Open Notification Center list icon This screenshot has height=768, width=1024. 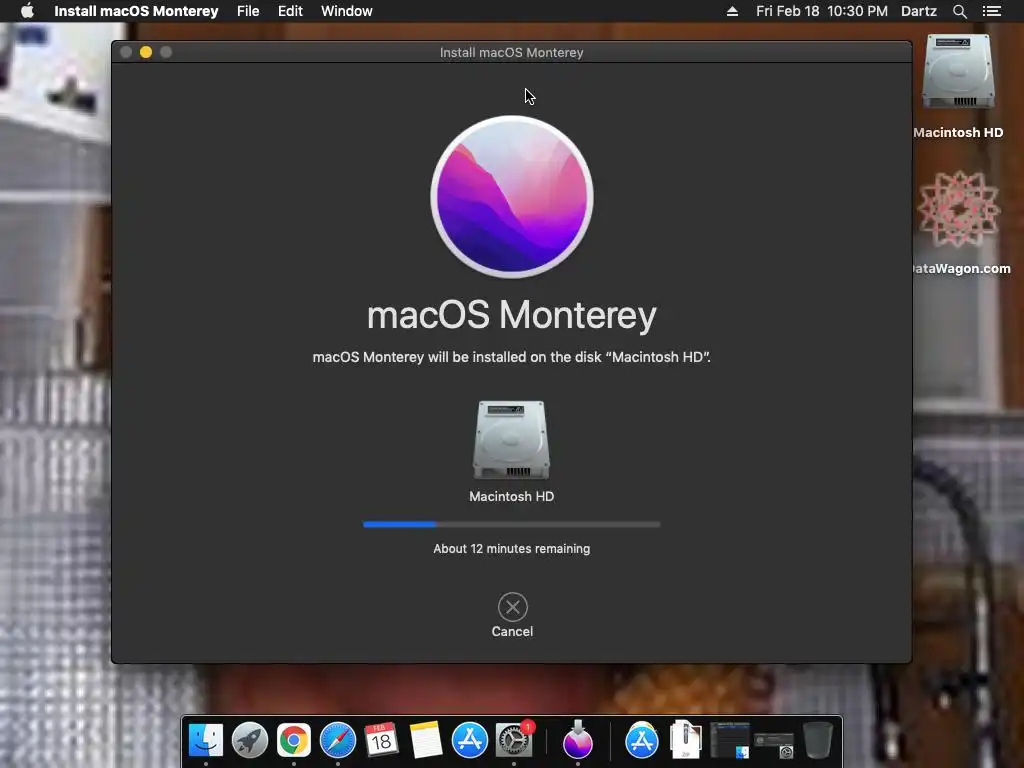[x=991, y=11]
